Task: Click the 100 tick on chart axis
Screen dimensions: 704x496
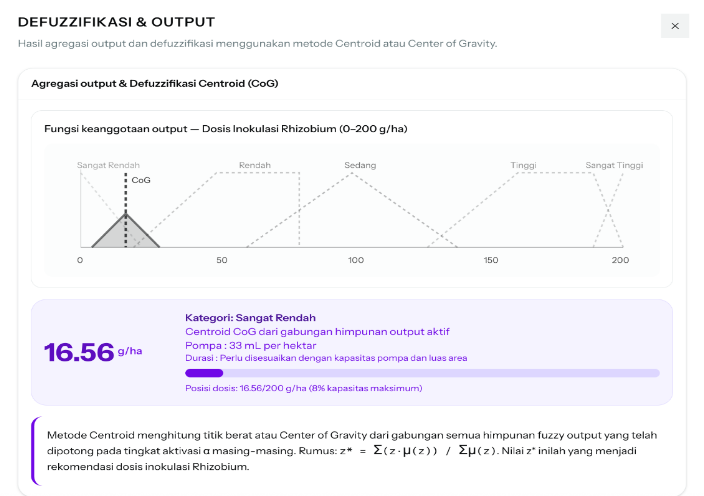Action: pyautogui.click(x=356, y=260)
